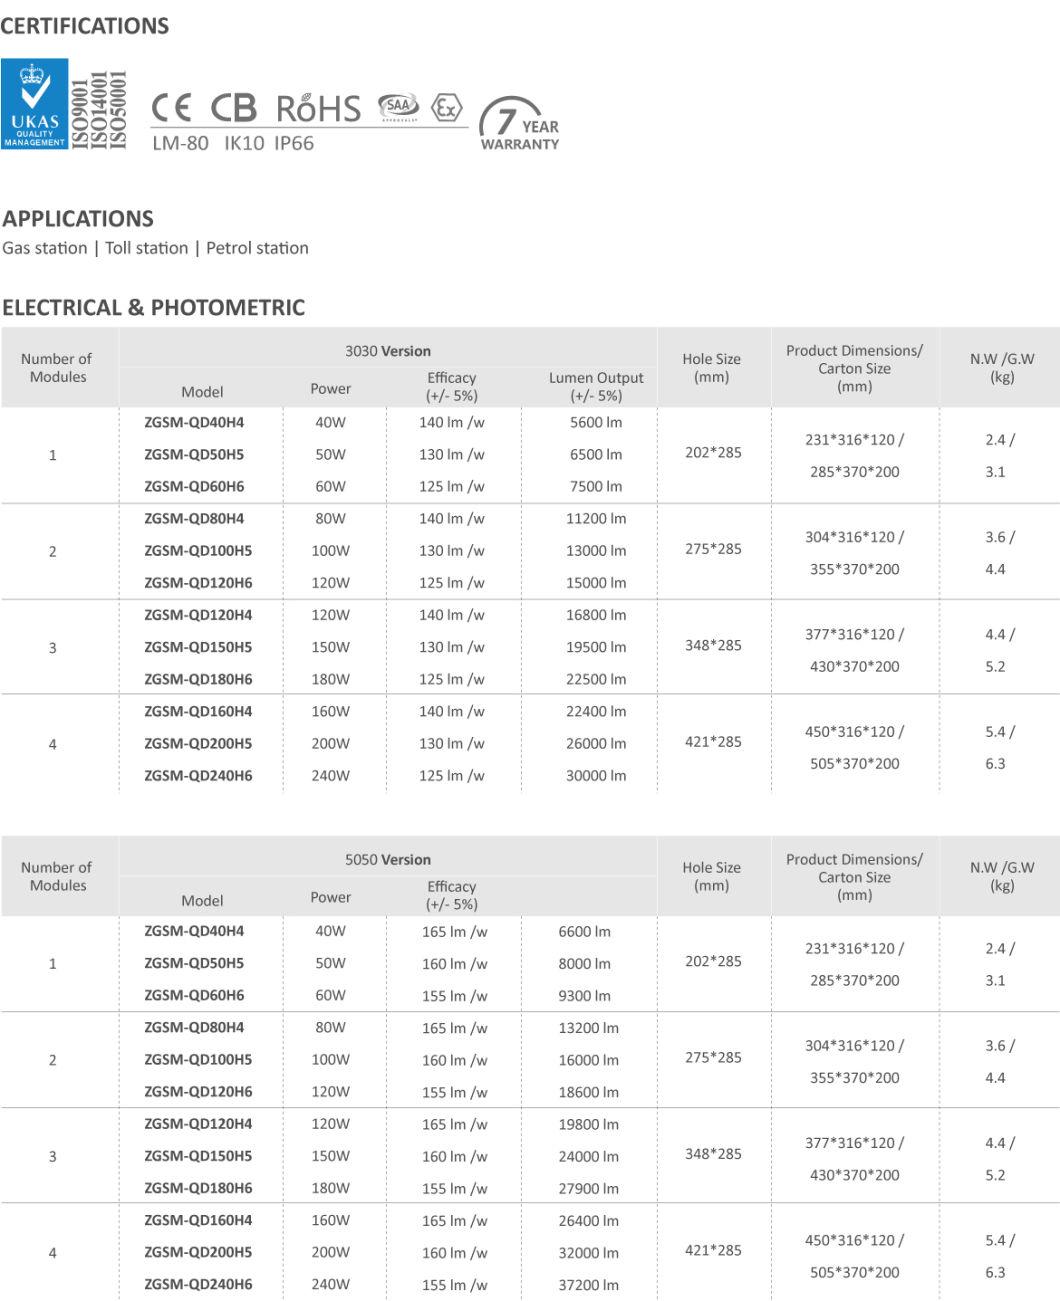Image resolution: width=1060 pixels, height=1301 pixels.
Task: Click '140 lm /w' efficacy in the ZGSM-QD80H4 row
Action: (x=451, y=518)
